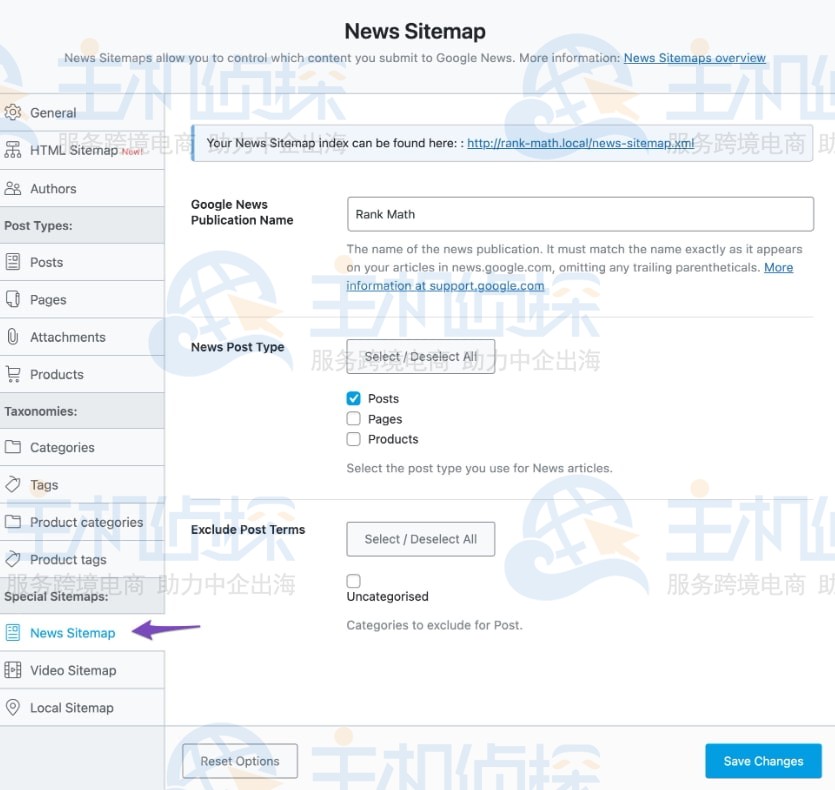The image size is (835, 790).
Task: Switch to the News Sitemap section
Action: tap(72, 633)
